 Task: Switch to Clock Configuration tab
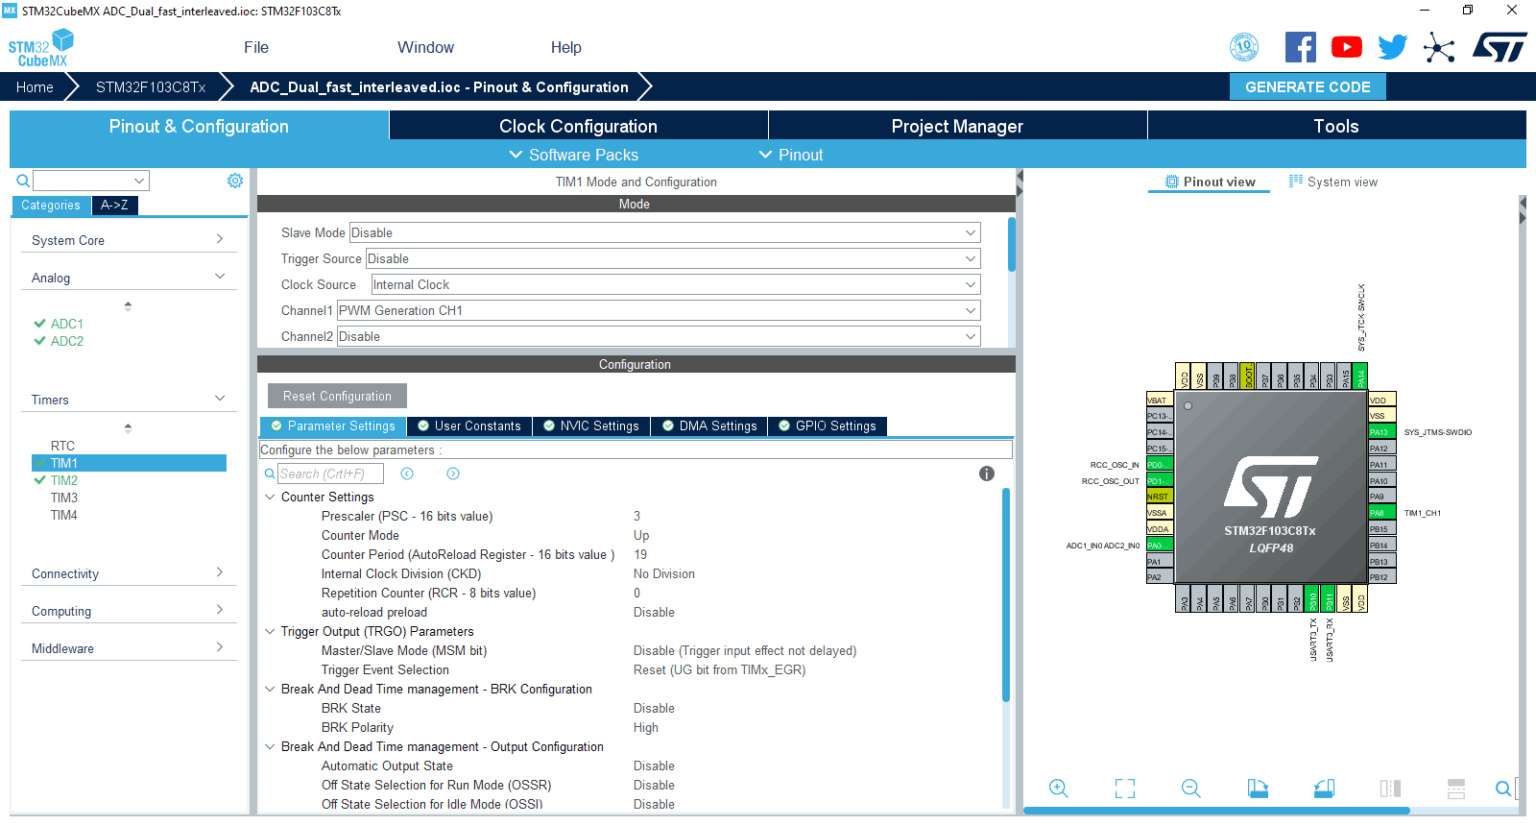coord(578,126)
